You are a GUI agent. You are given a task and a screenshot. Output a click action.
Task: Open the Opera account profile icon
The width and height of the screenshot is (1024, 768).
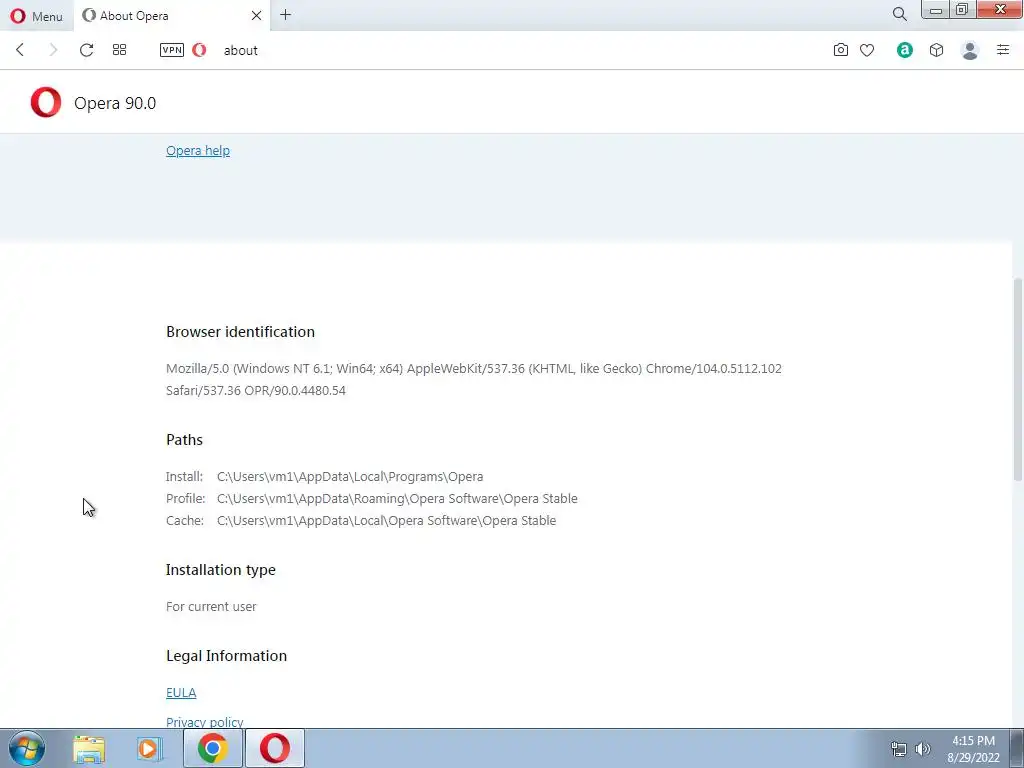tap(970, 50)
